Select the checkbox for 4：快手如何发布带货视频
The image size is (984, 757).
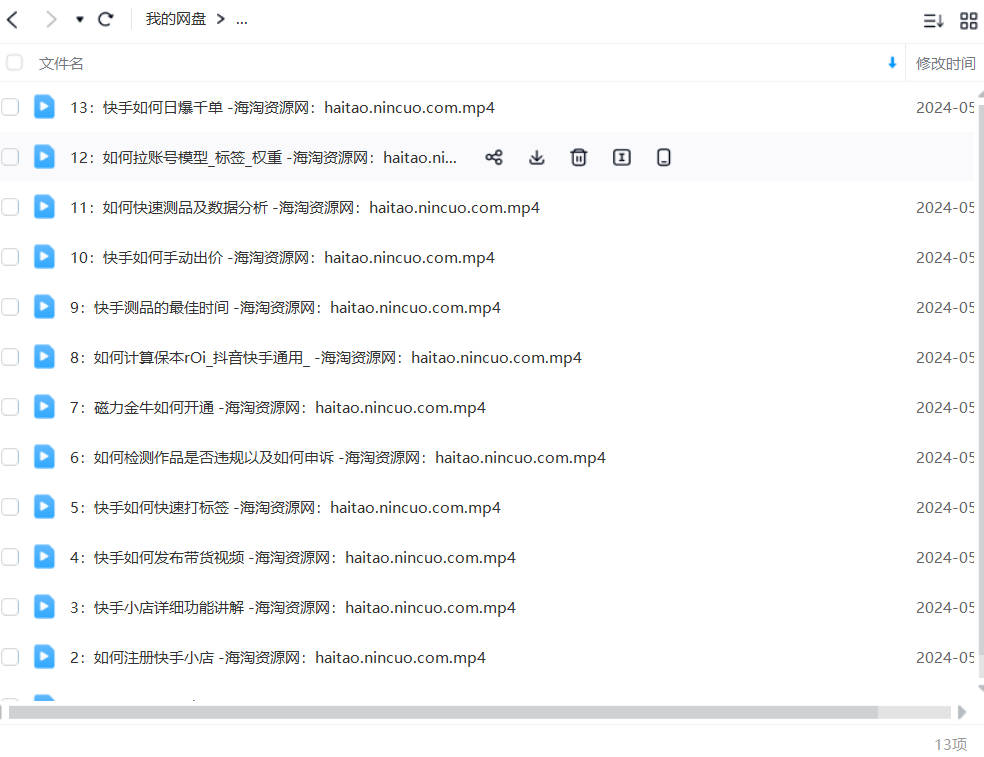[10, 557]
